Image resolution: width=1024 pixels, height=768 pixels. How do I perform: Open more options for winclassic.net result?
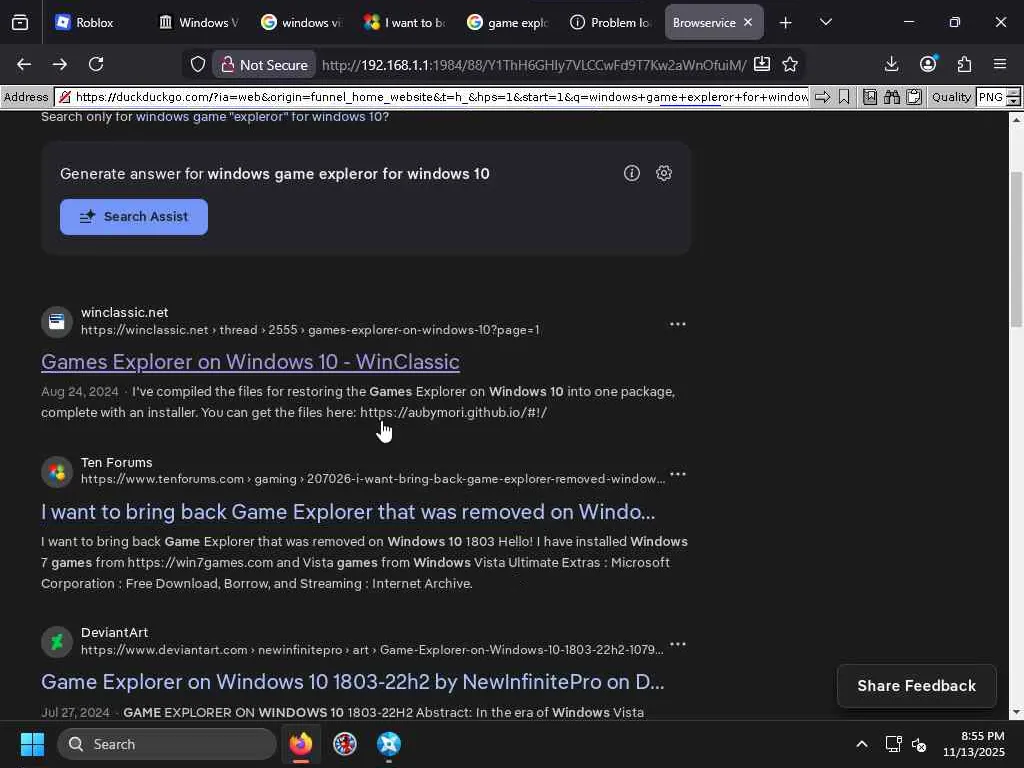(678, 324)
